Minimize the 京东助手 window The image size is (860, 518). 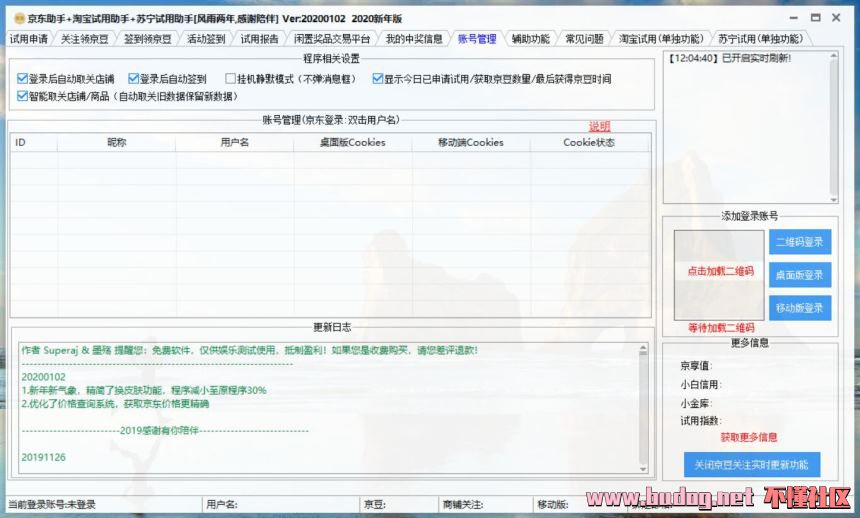point(794,18)
